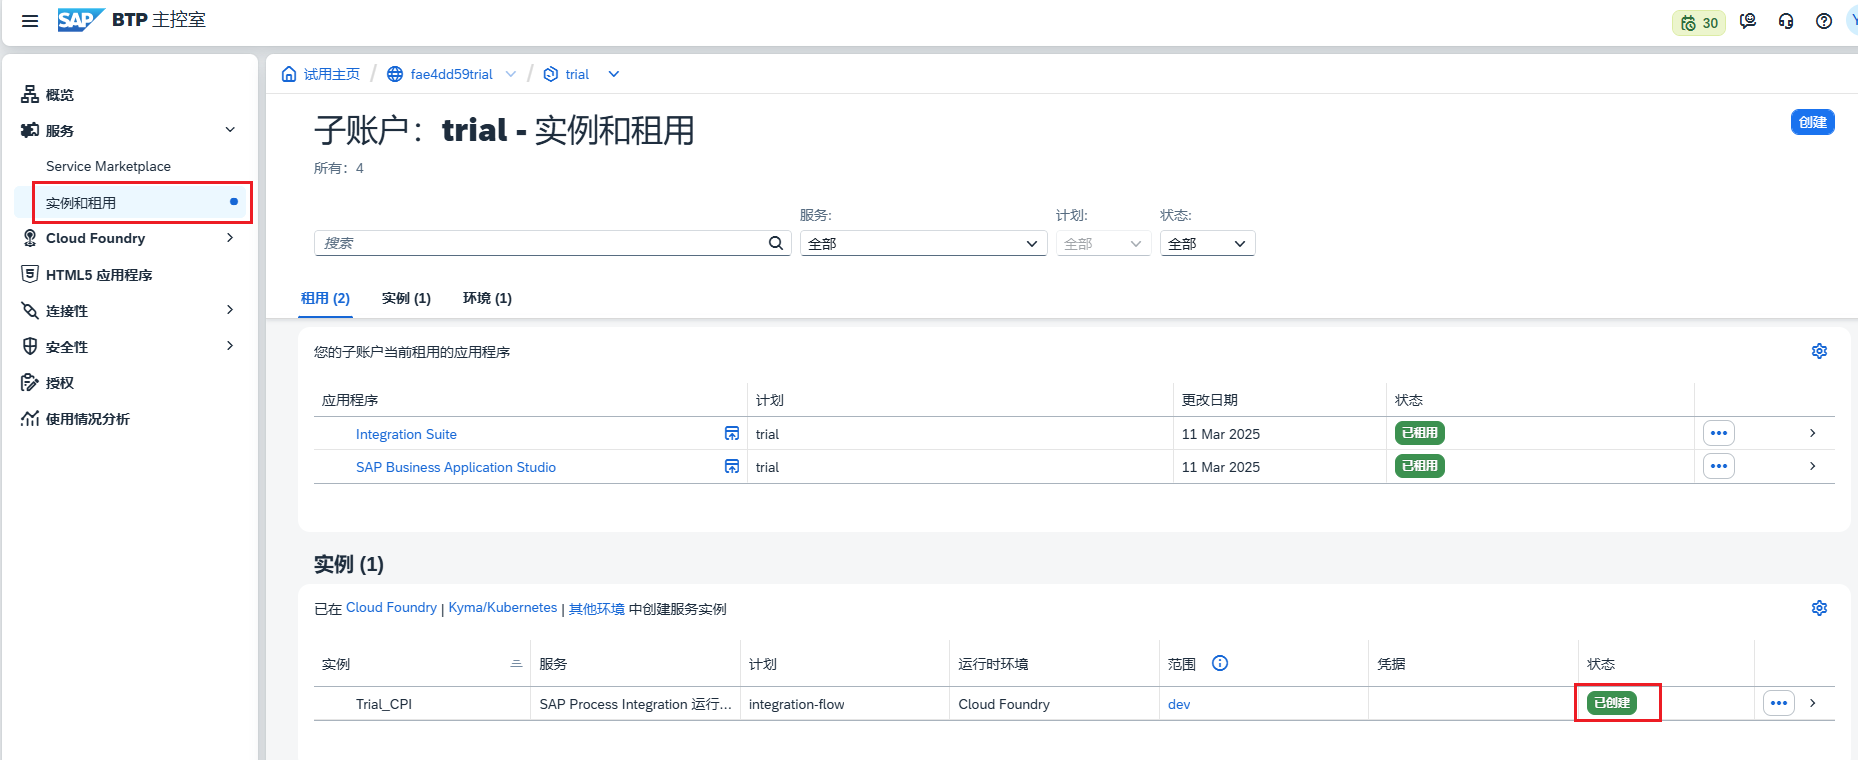The height and width of the screenshot is (760, 1858).
Task: Click the Integration Suite go-to-application icon
Action: (732, 433)
